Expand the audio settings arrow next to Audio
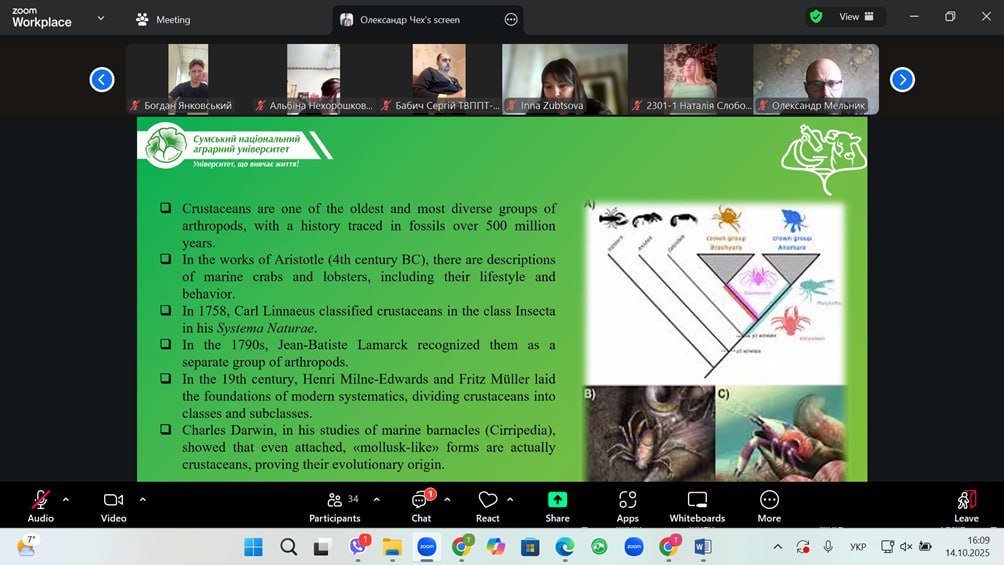Screen dimensions: 1004x565 coord(66,499)
